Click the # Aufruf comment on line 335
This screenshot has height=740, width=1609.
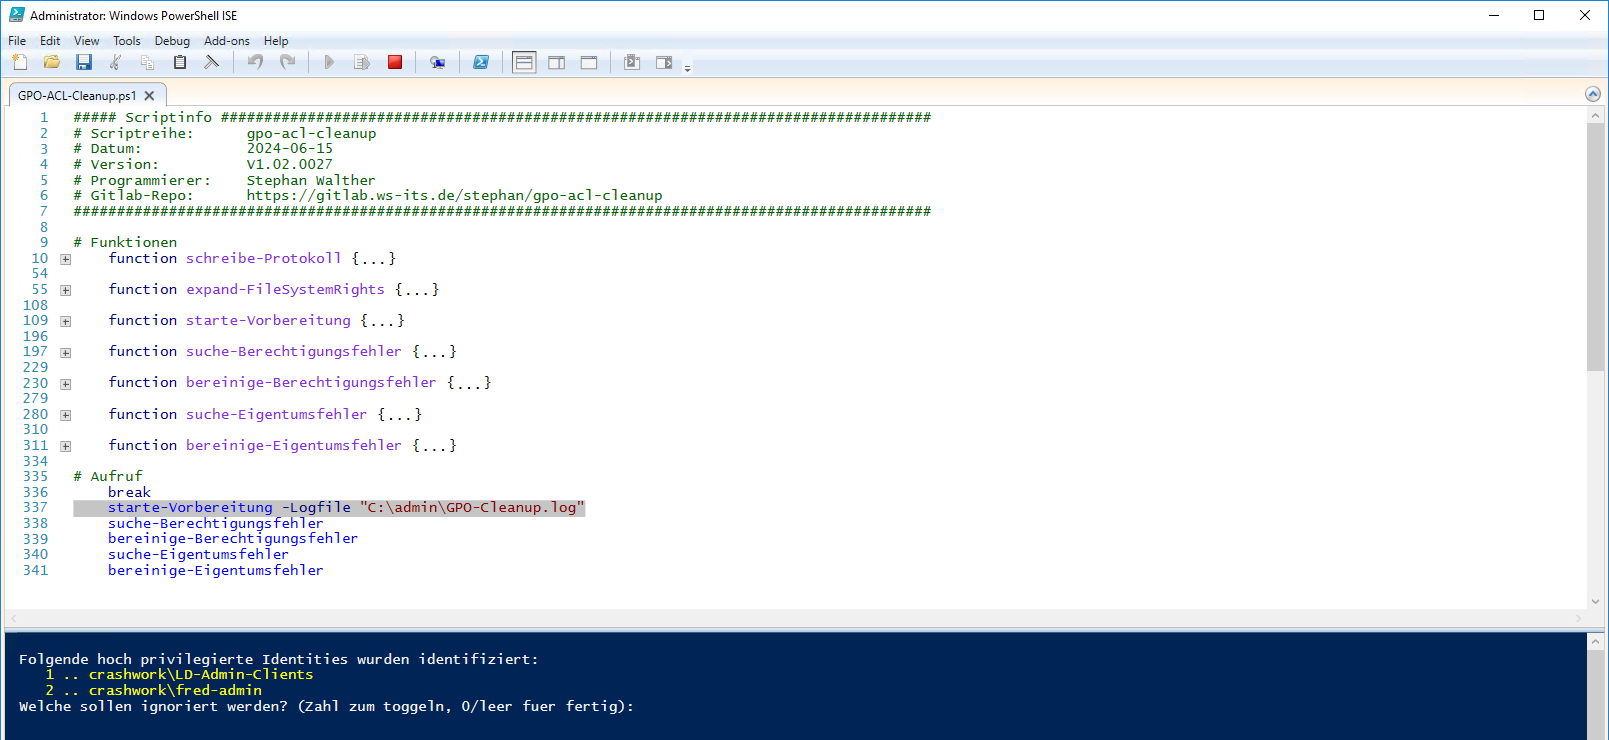[x=108, y=477]
